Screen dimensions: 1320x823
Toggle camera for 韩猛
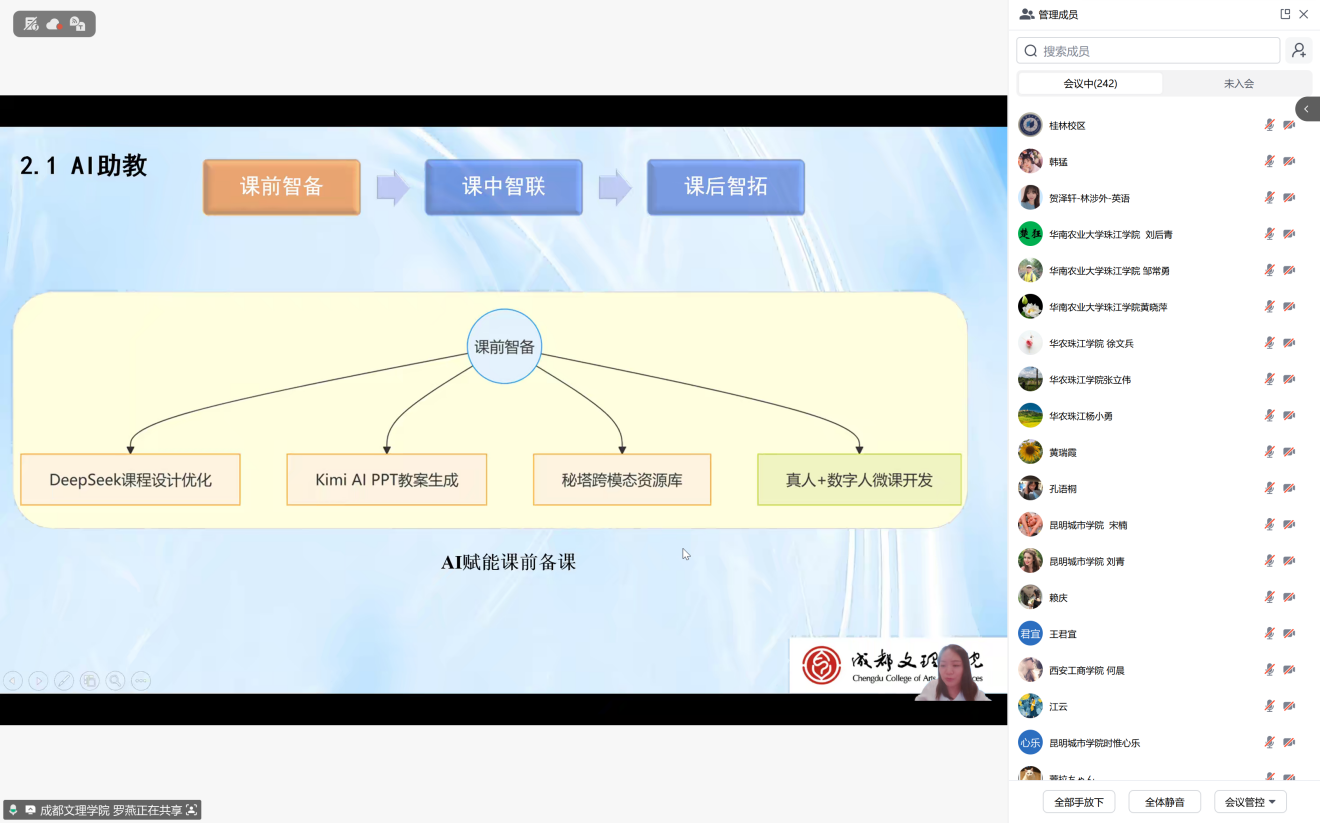click(x=1289, y=162)
